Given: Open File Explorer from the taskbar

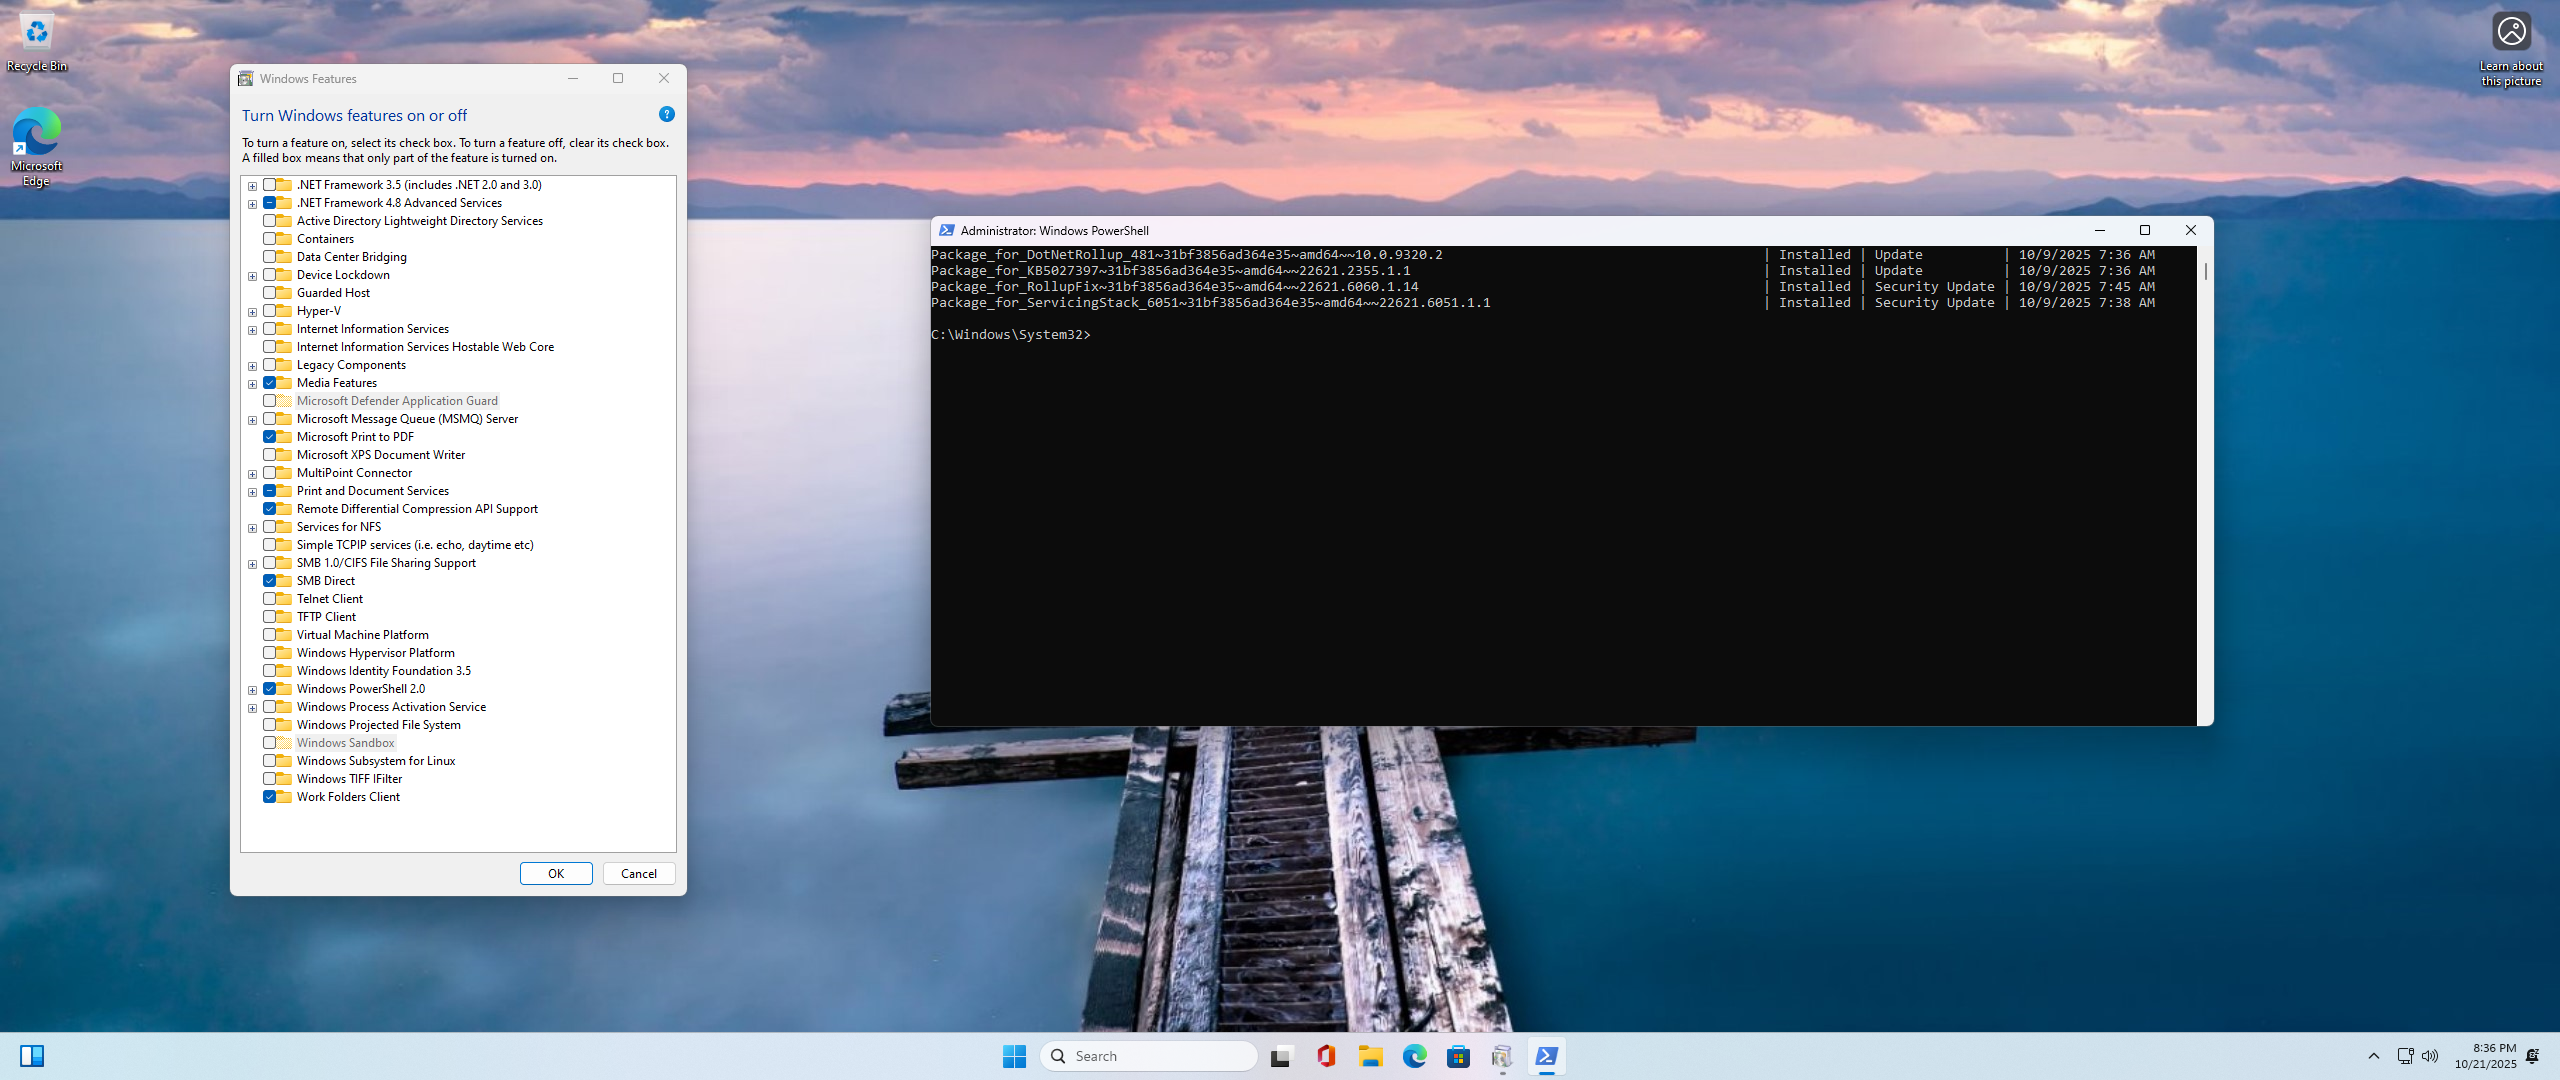Looking at the screenshot, I should tap(1370, 1056).
